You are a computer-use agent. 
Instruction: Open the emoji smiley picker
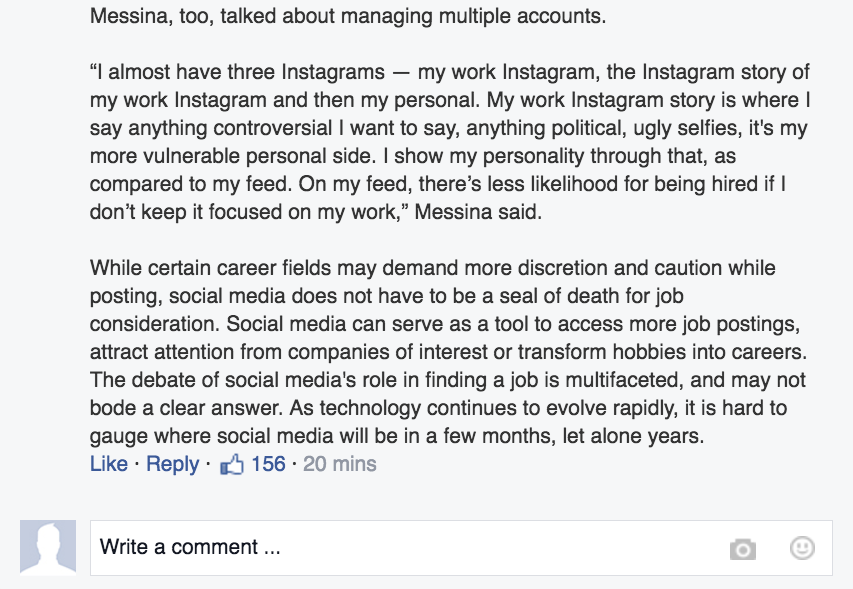pos(802,548)
